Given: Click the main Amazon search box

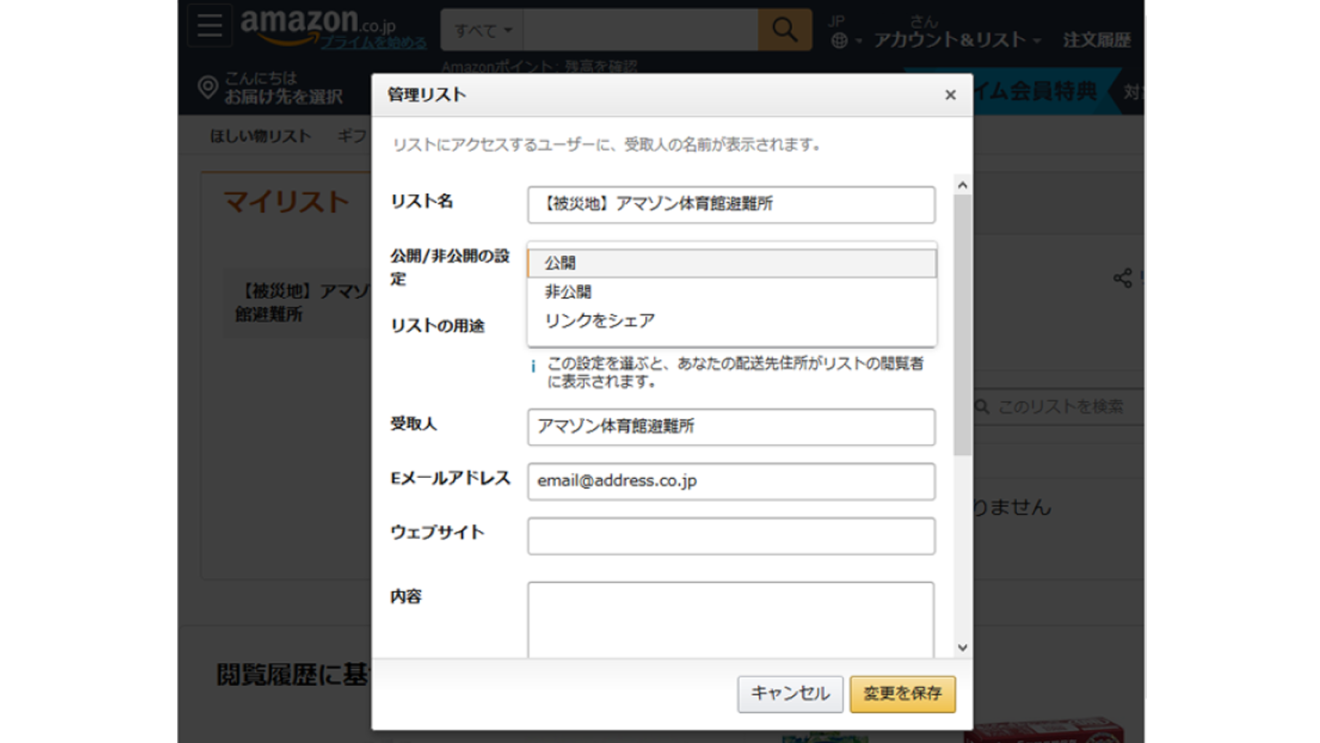Looking at the screenshot, I should pyautogui.click(x=640, y=31).
